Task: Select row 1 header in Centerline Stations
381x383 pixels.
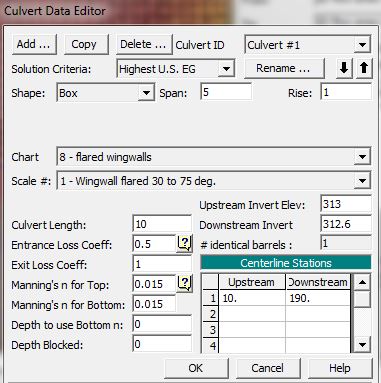Action: tap(211, 298)
